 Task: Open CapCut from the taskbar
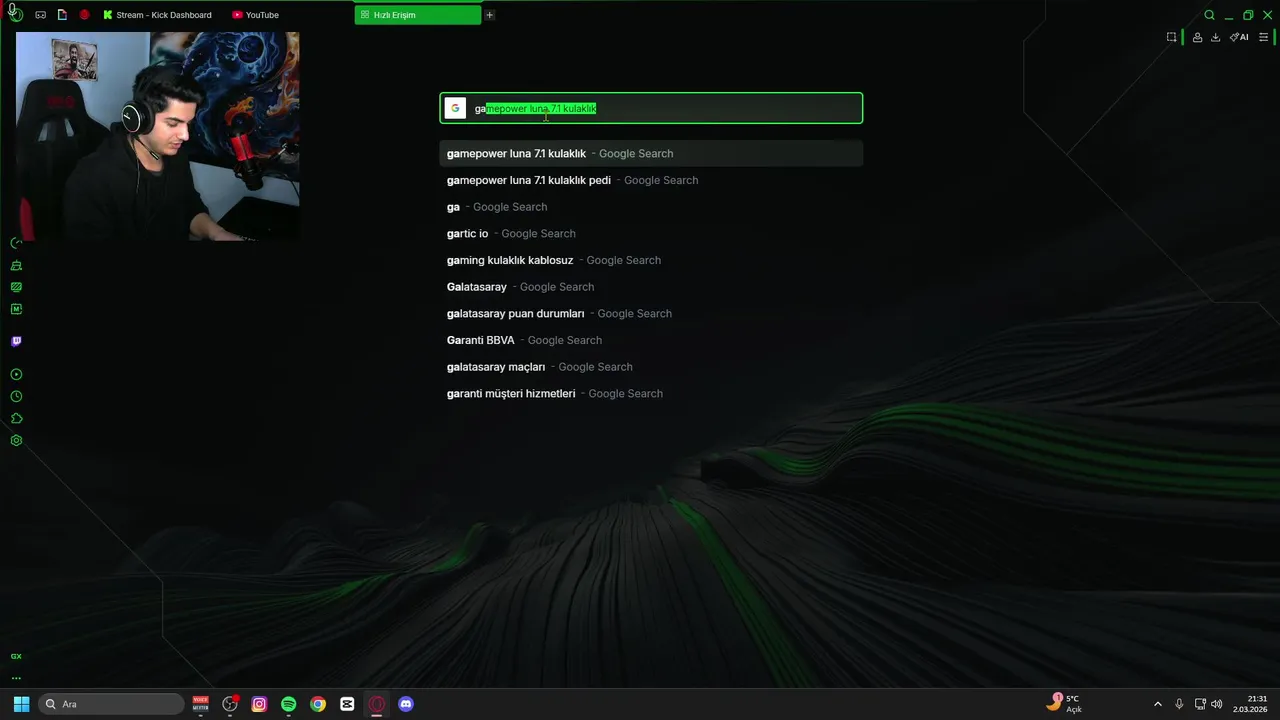point(347,704)
